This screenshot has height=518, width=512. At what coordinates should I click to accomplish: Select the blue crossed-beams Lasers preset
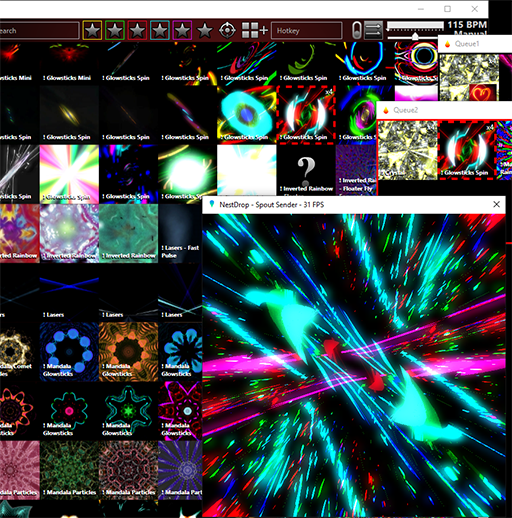[x=69, y=292]
